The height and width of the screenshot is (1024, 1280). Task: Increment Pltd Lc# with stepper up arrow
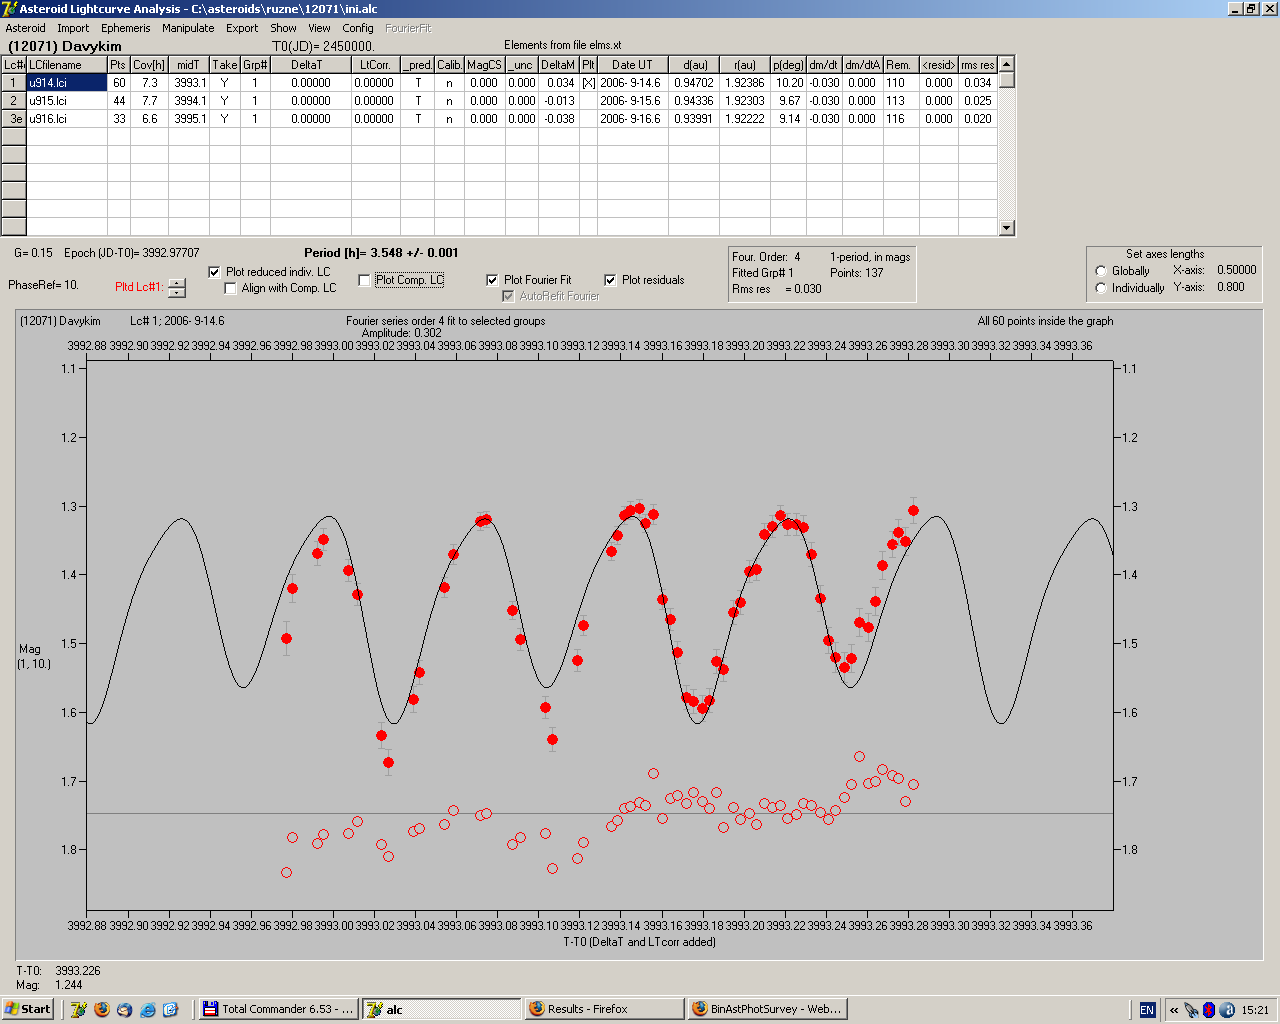(177, 283)
